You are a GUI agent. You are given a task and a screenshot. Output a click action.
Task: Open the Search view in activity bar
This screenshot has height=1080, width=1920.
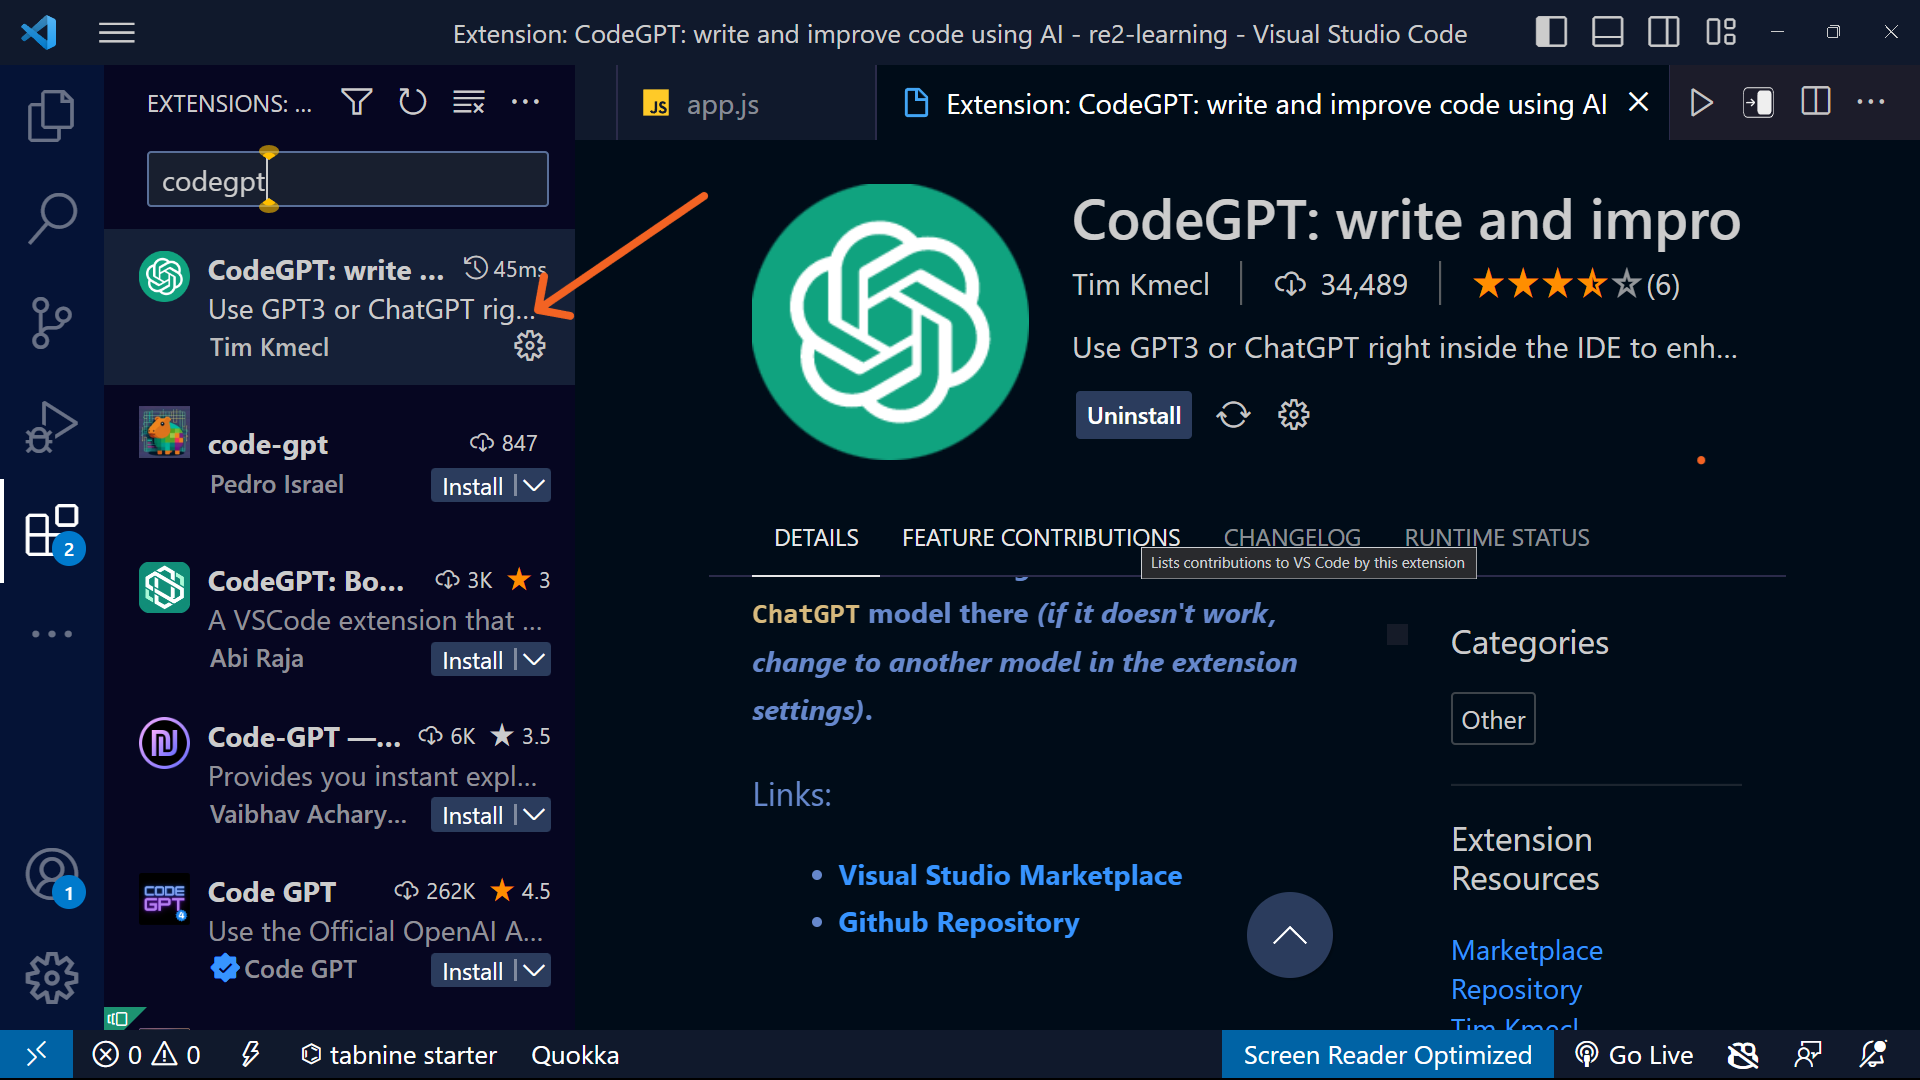point(51,219)
